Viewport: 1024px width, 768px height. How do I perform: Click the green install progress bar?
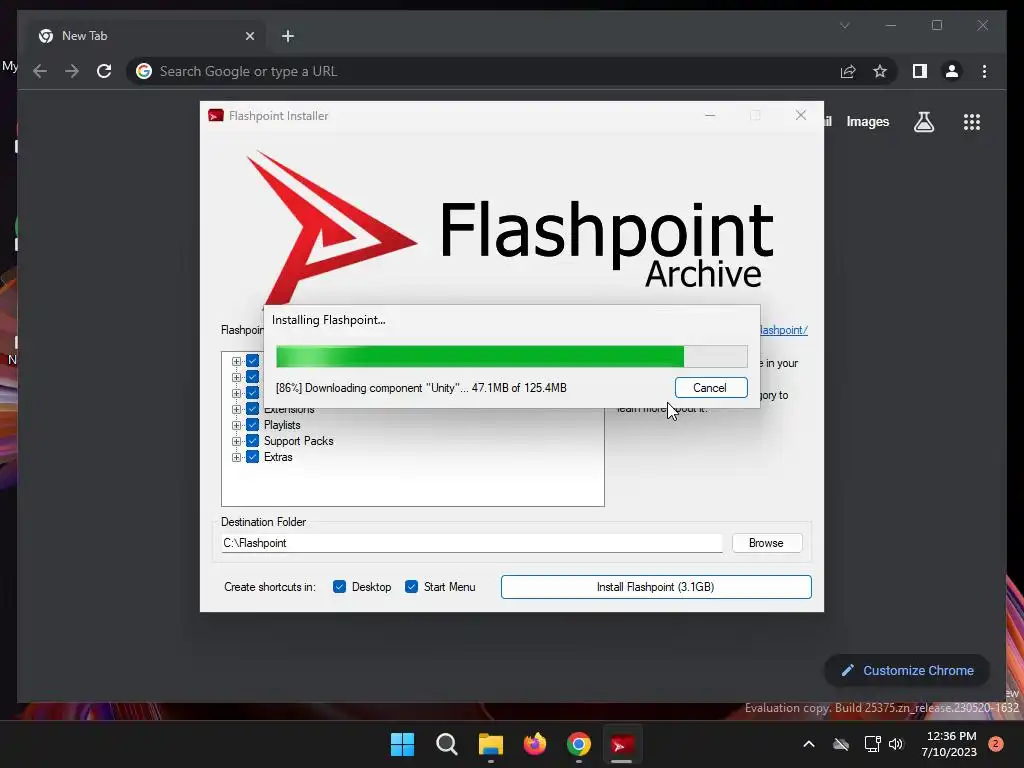click(511, 357)
